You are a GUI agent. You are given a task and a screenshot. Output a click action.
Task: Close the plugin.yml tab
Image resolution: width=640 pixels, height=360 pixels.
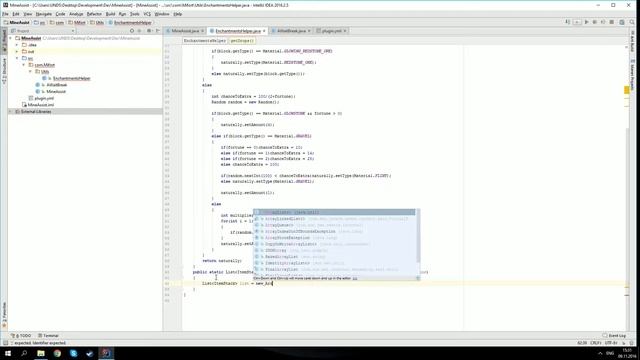click(344, 31)
